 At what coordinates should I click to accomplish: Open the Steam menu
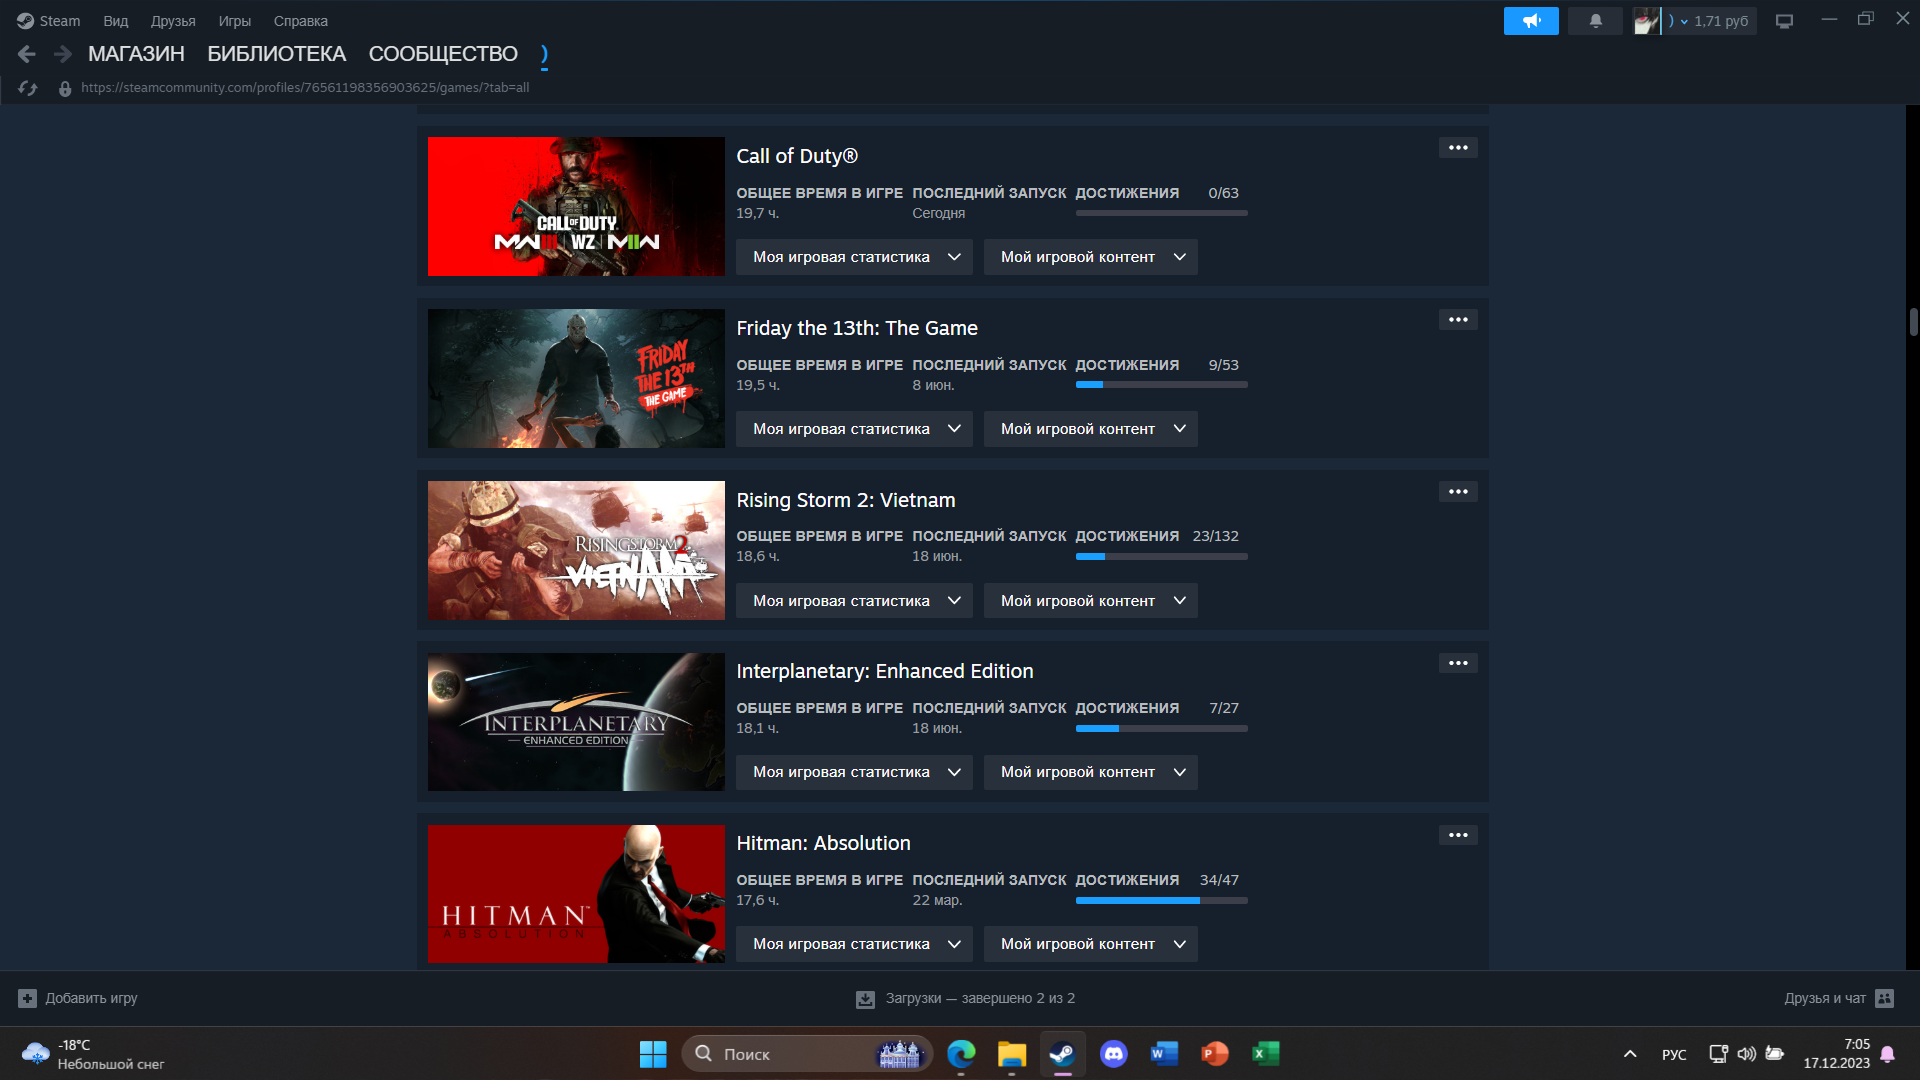(49, 21)
